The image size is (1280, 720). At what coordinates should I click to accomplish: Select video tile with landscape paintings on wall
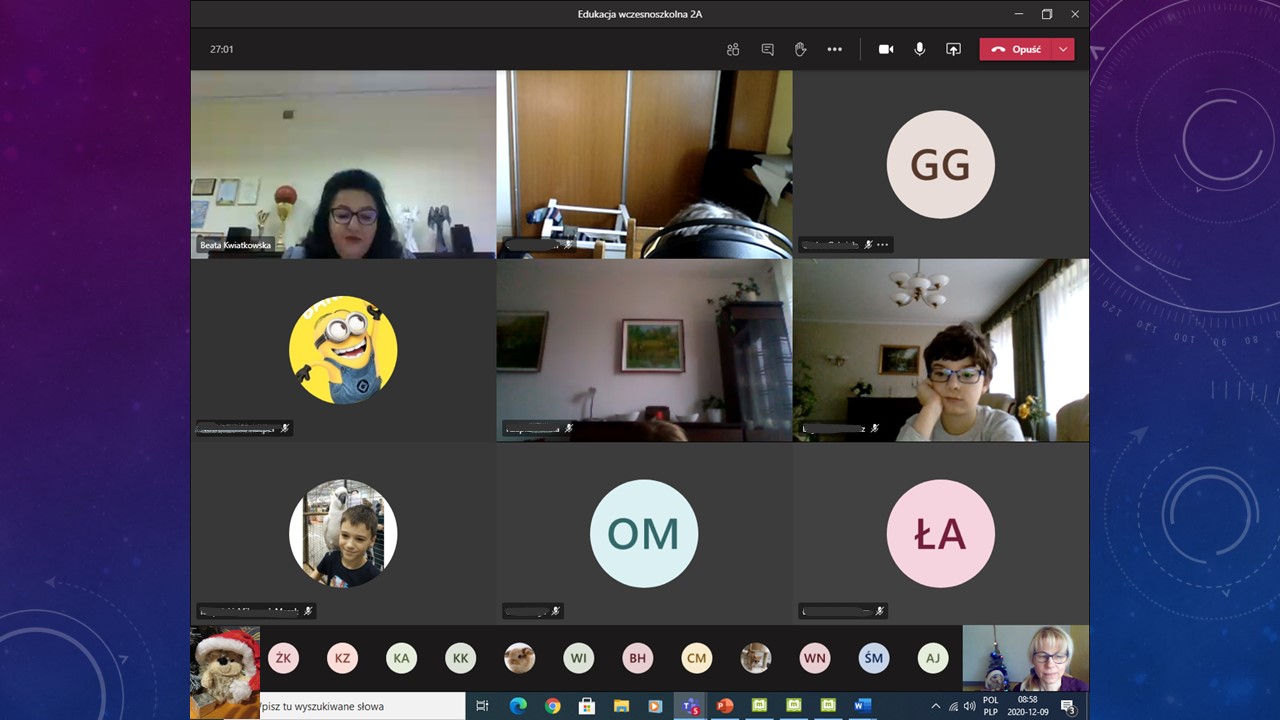pos(644,350)
